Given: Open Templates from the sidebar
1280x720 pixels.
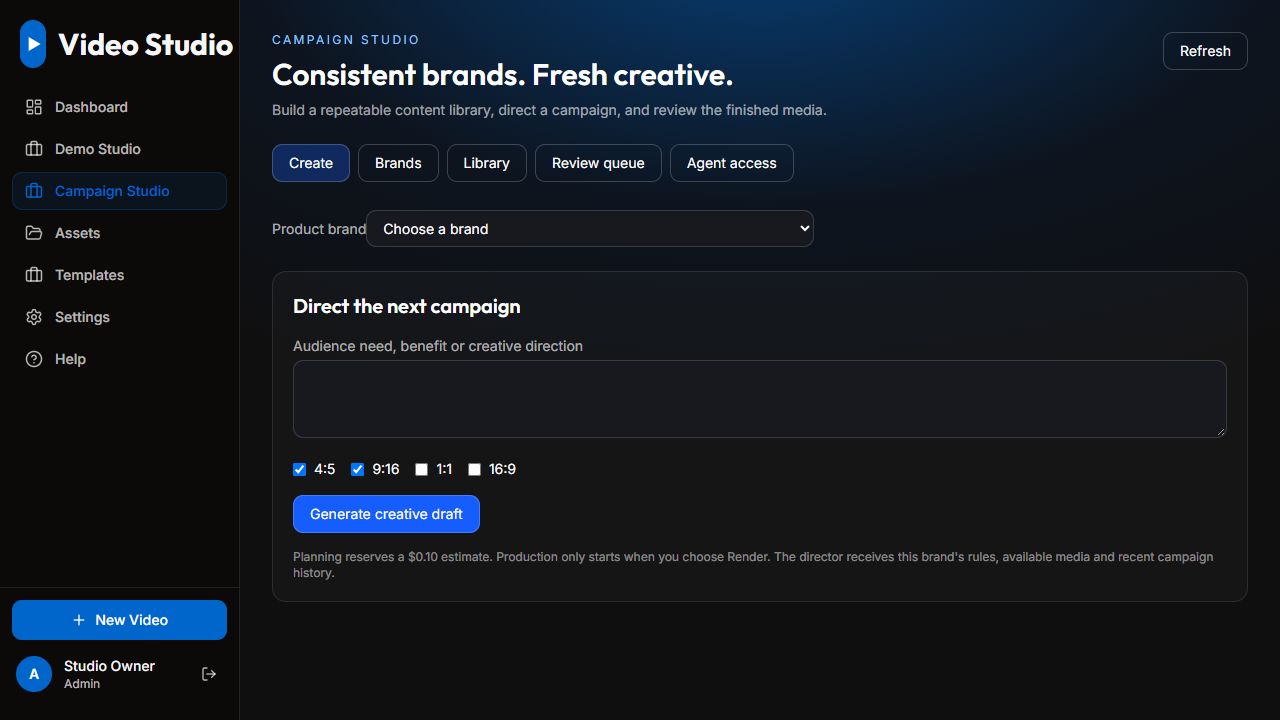Looking at the screenshot, I should click(119, 275).
